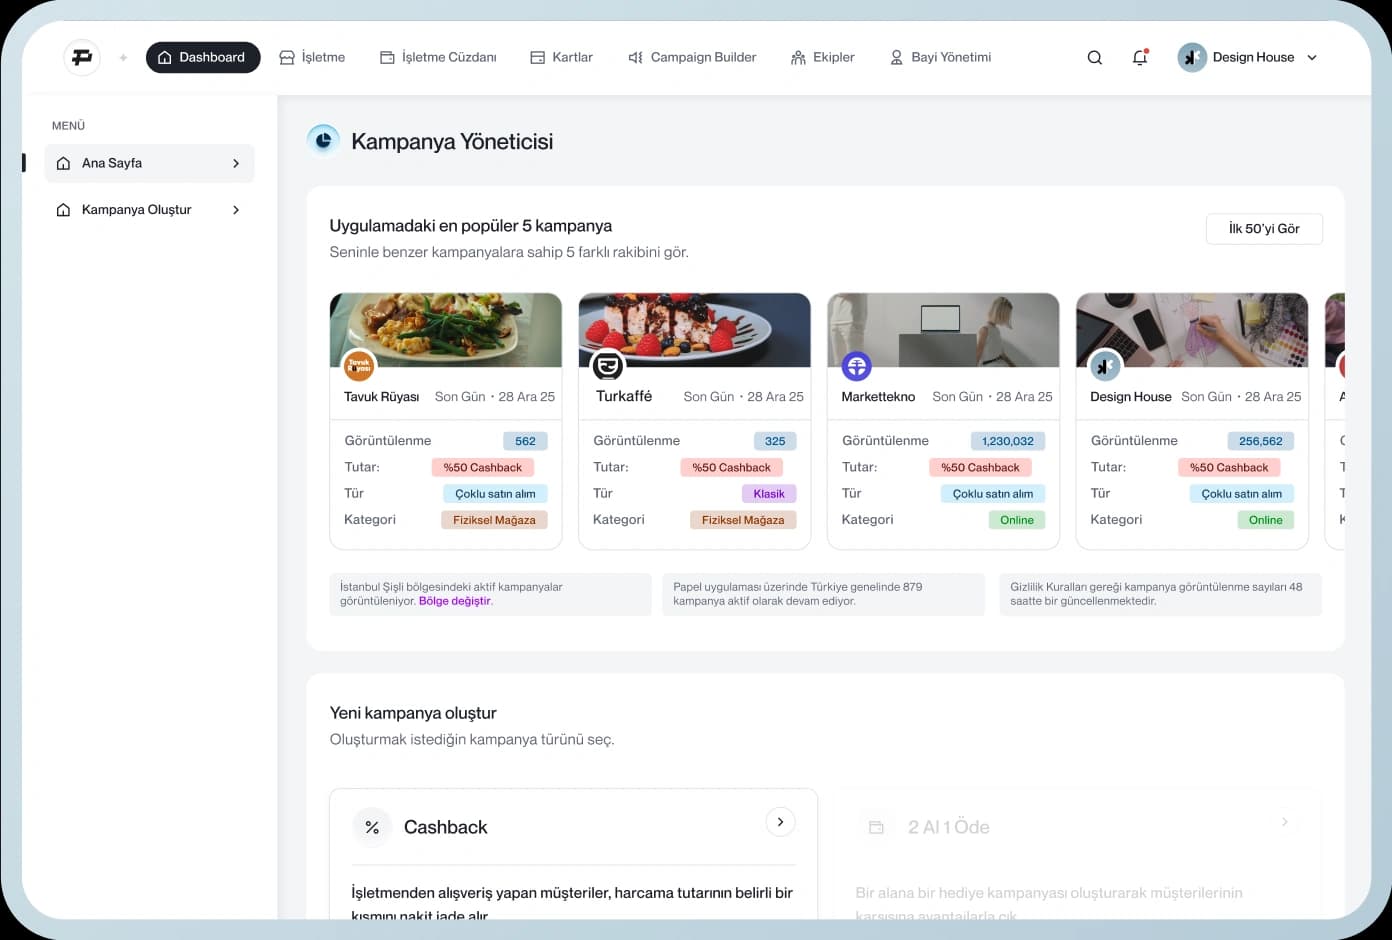Expand the Ana Sayfa sidebar item
Image resolution: width=1392 pixels, height=940 pixels.
click(236, 163)
